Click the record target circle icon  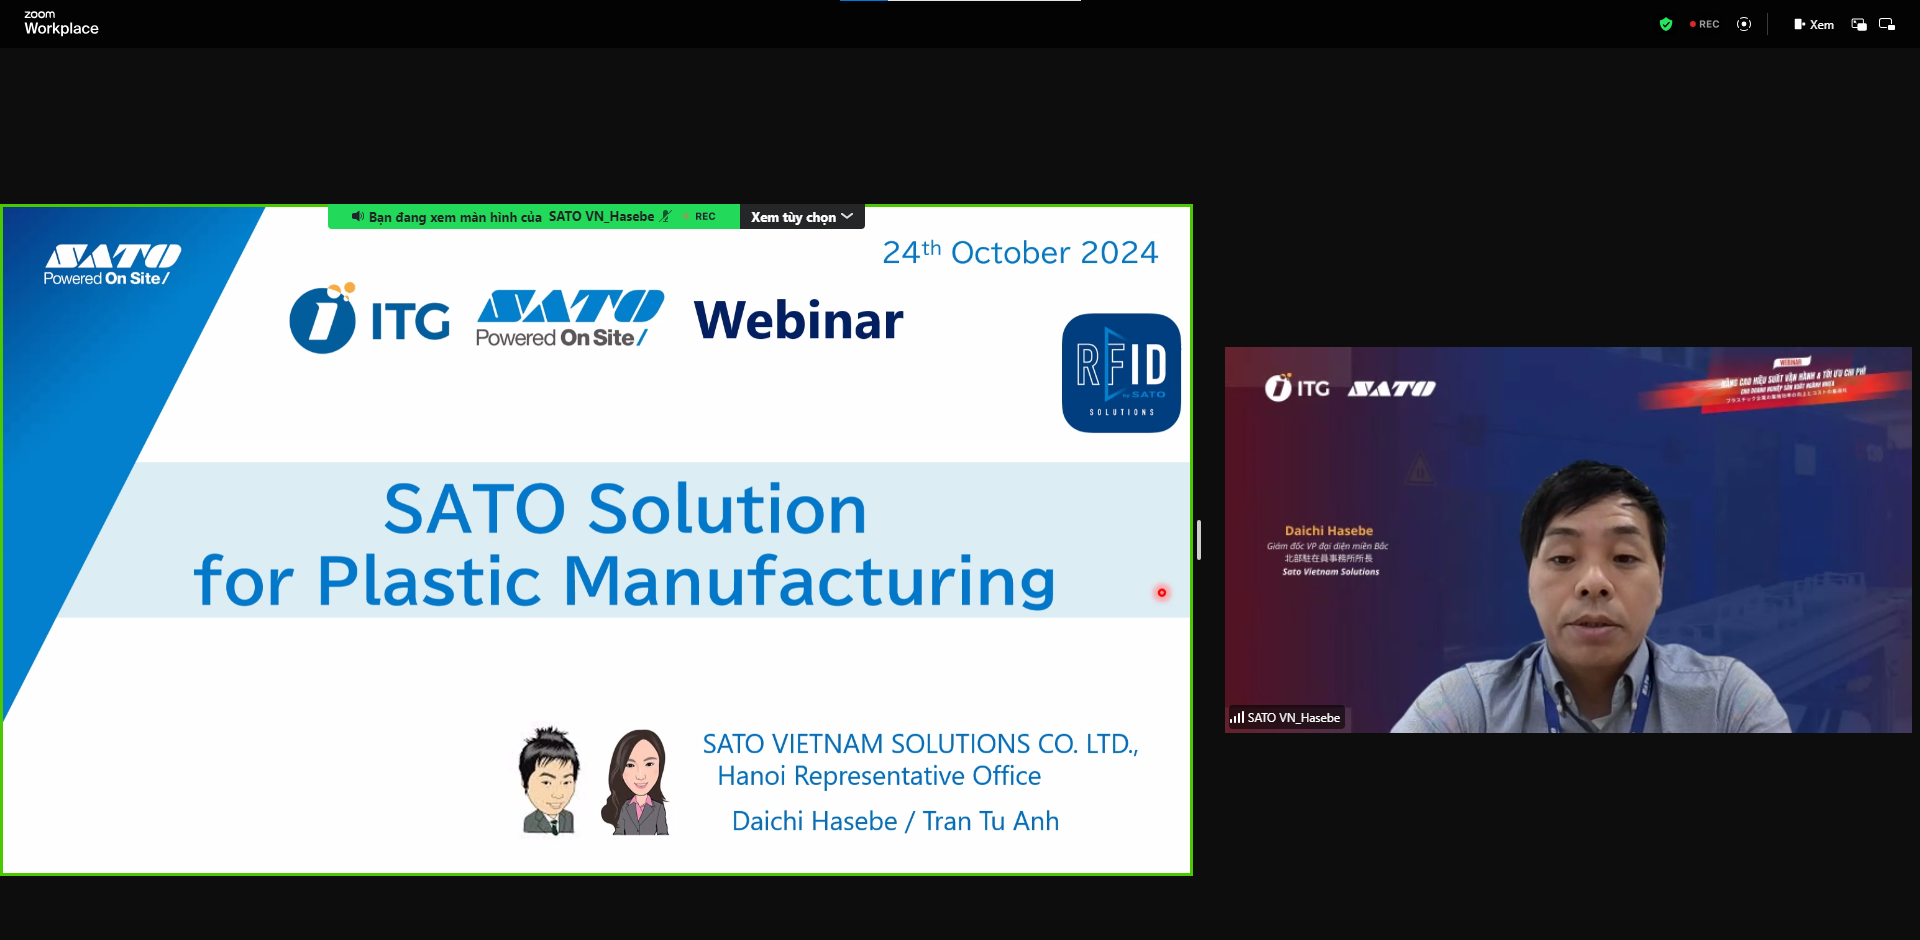[1744, 24]
